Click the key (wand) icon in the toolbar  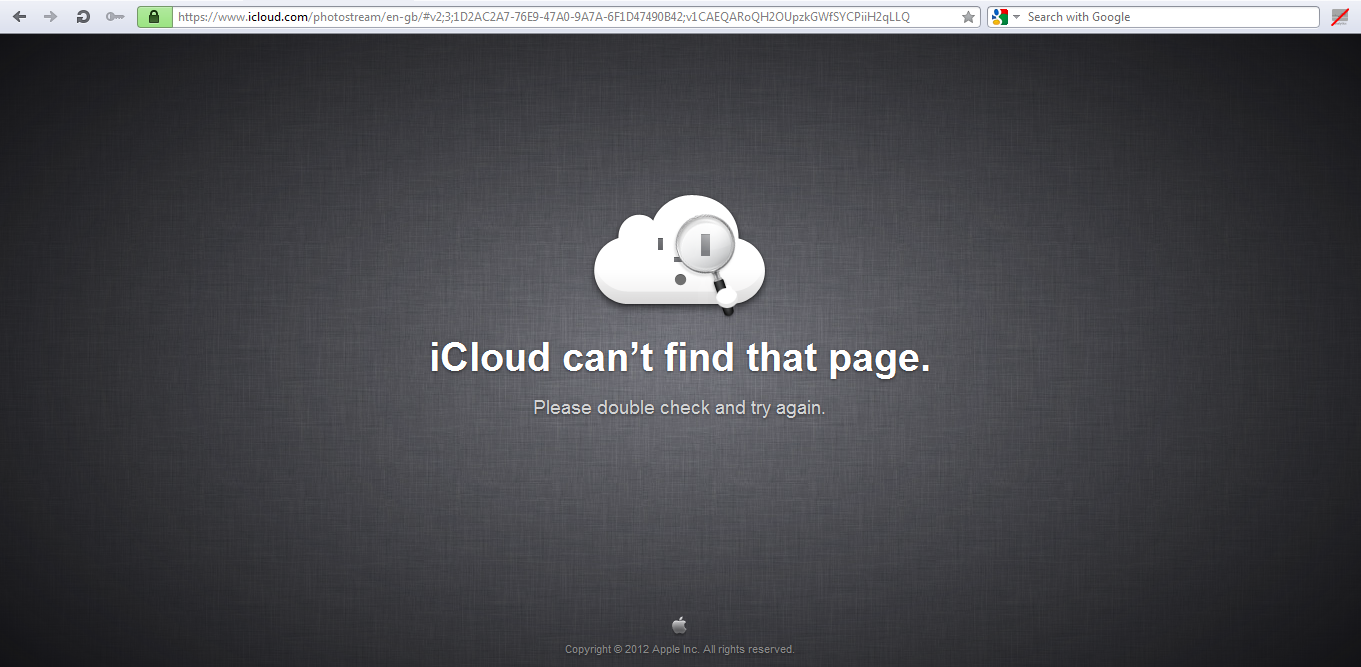(115, 17)
